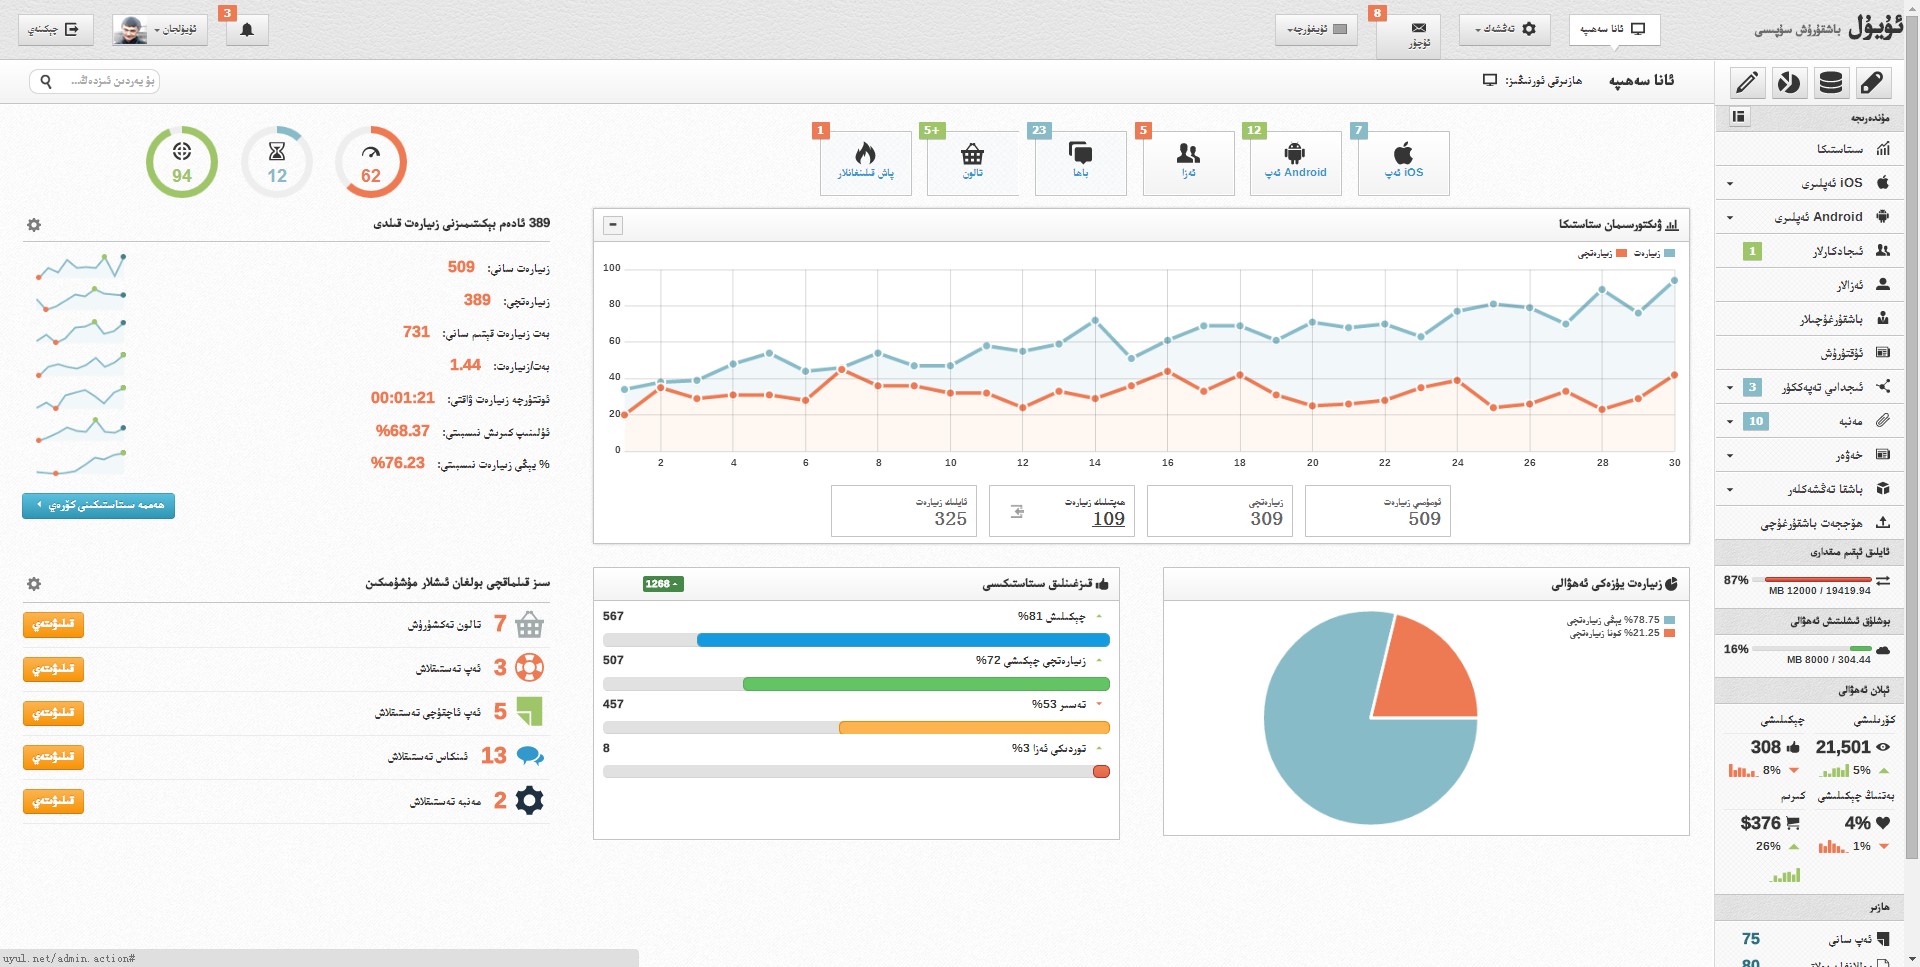The image size is (1920, 967).
Task: Expand the attachment menu with badge 10
Action: [x=1730, y=422]
